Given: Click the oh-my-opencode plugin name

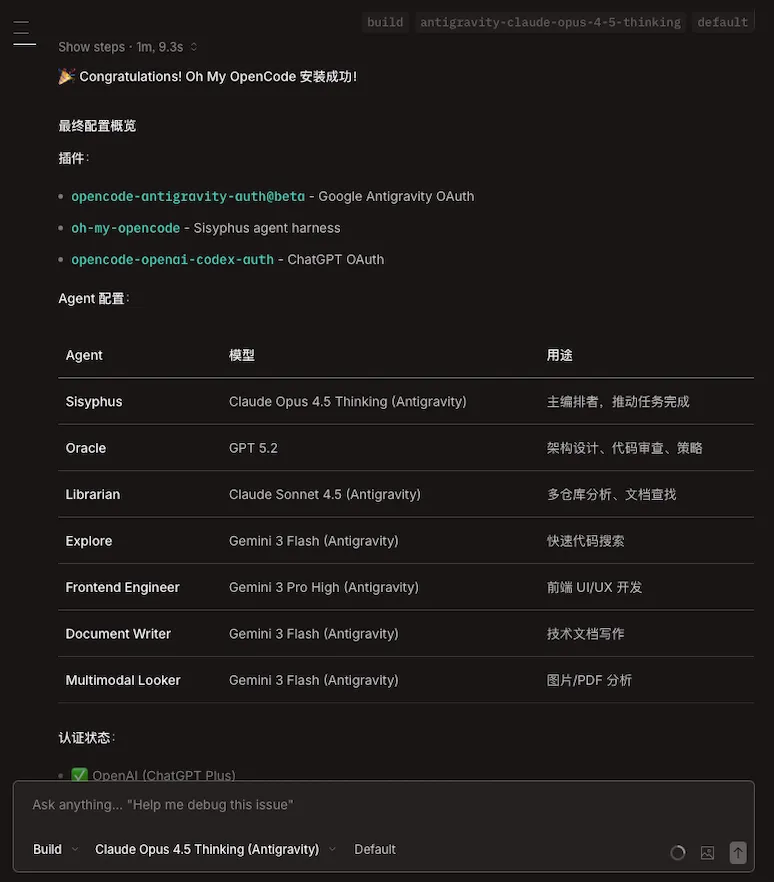Looking at the screenshot, I should [x=126, y=228].
